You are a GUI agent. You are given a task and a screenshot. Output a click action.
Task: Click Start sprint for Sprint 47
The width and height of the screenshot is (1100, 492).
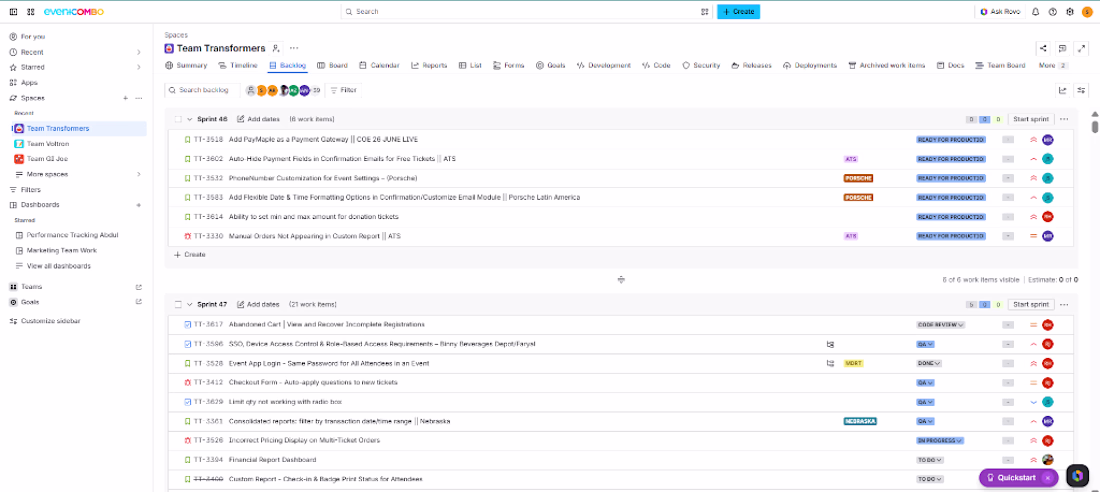(x=1031, y=305)
